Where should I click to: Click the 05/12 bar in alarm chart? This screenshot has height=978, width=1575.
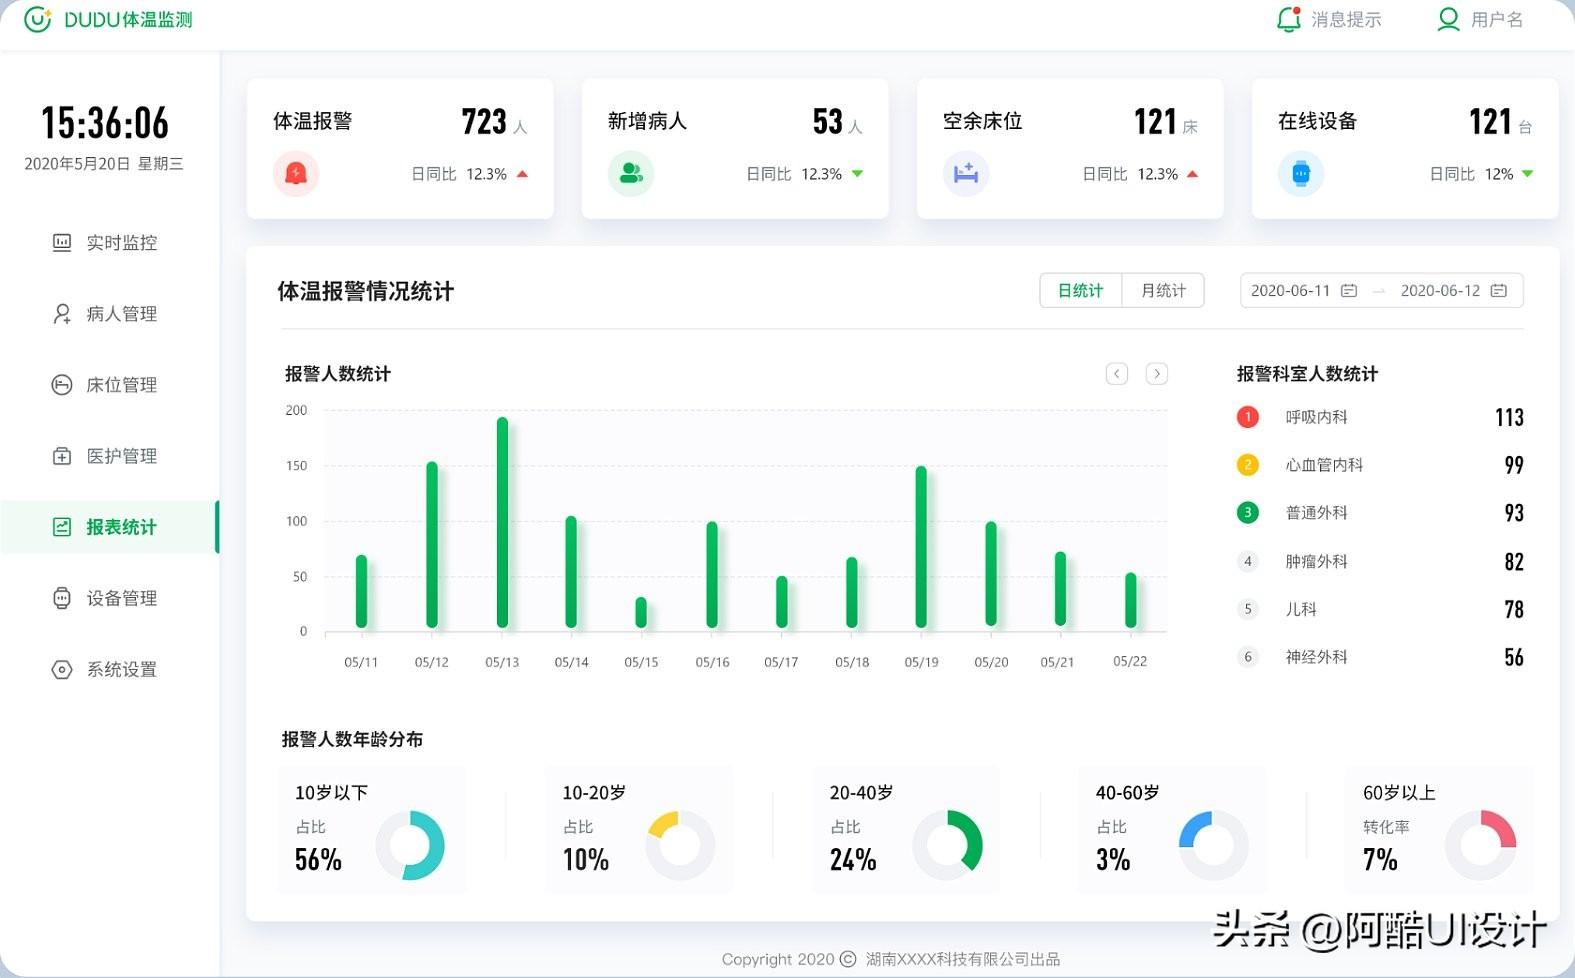(x=432, y=544)
